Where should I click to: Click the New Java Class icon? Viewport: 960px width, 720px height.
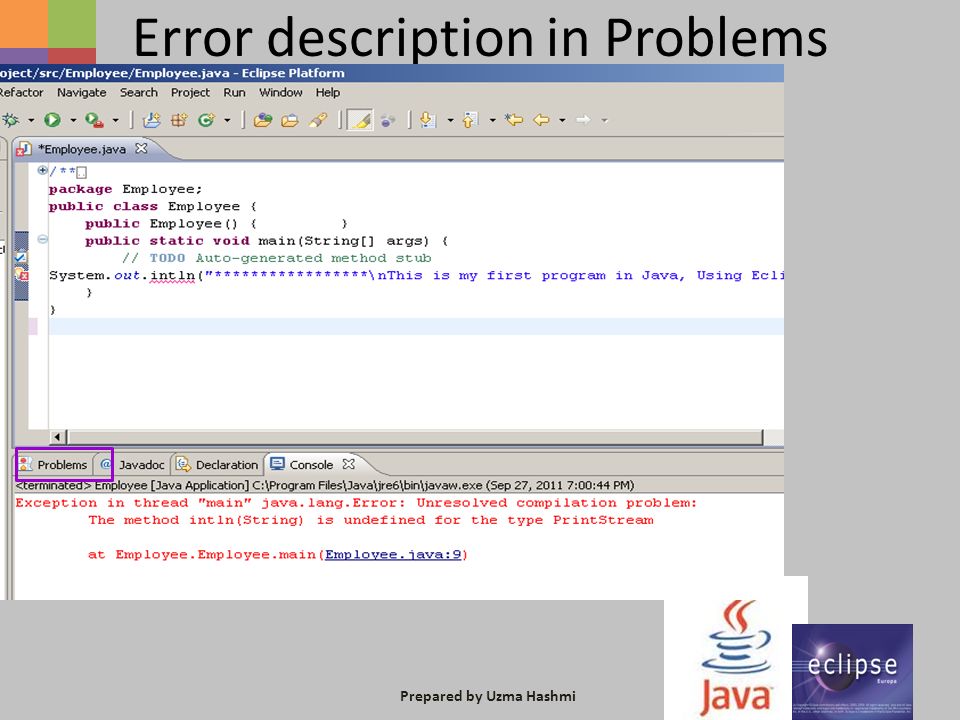click(x=206, y=120)
